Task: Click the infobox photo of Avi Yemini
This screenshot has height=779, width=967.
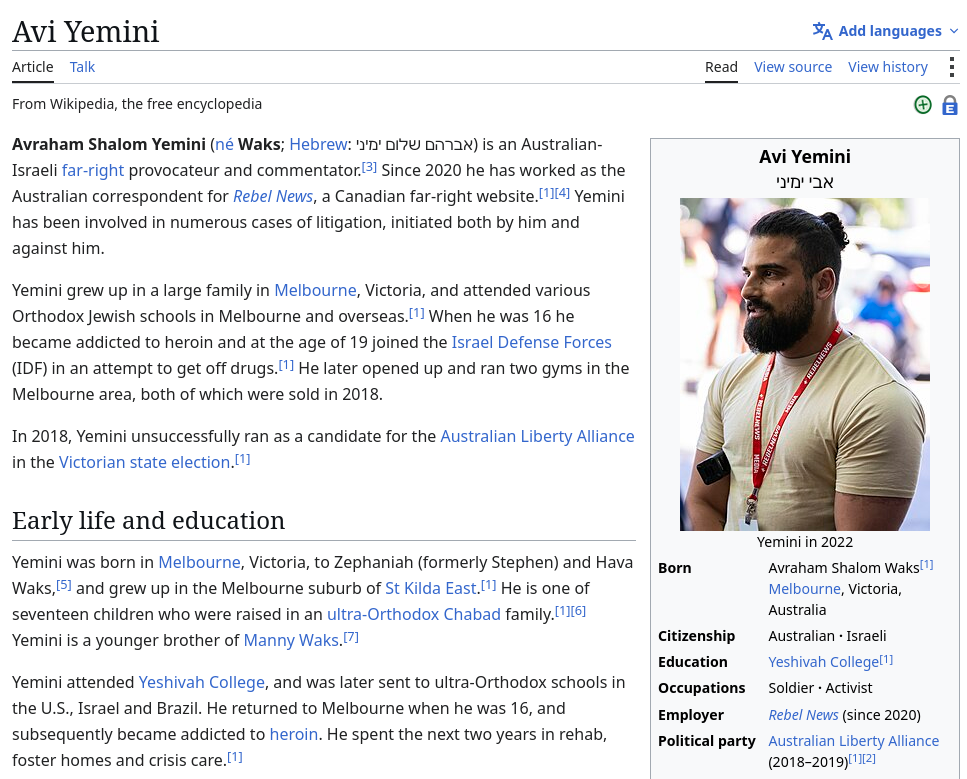Action: (x=804, y=364)
